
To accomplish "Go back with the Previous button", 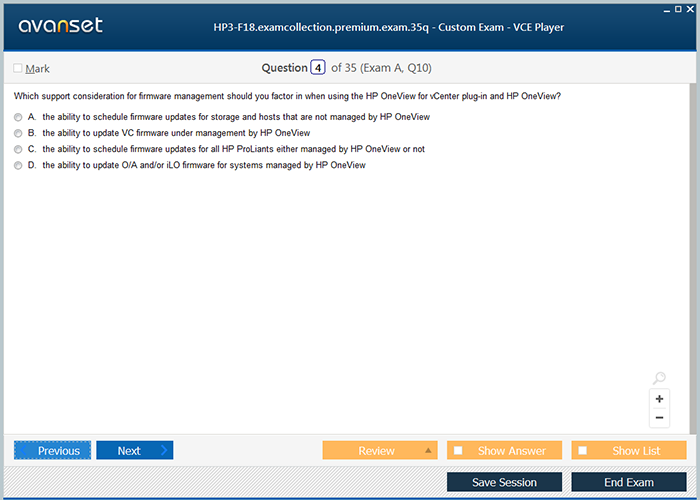I will pos(53,451).
